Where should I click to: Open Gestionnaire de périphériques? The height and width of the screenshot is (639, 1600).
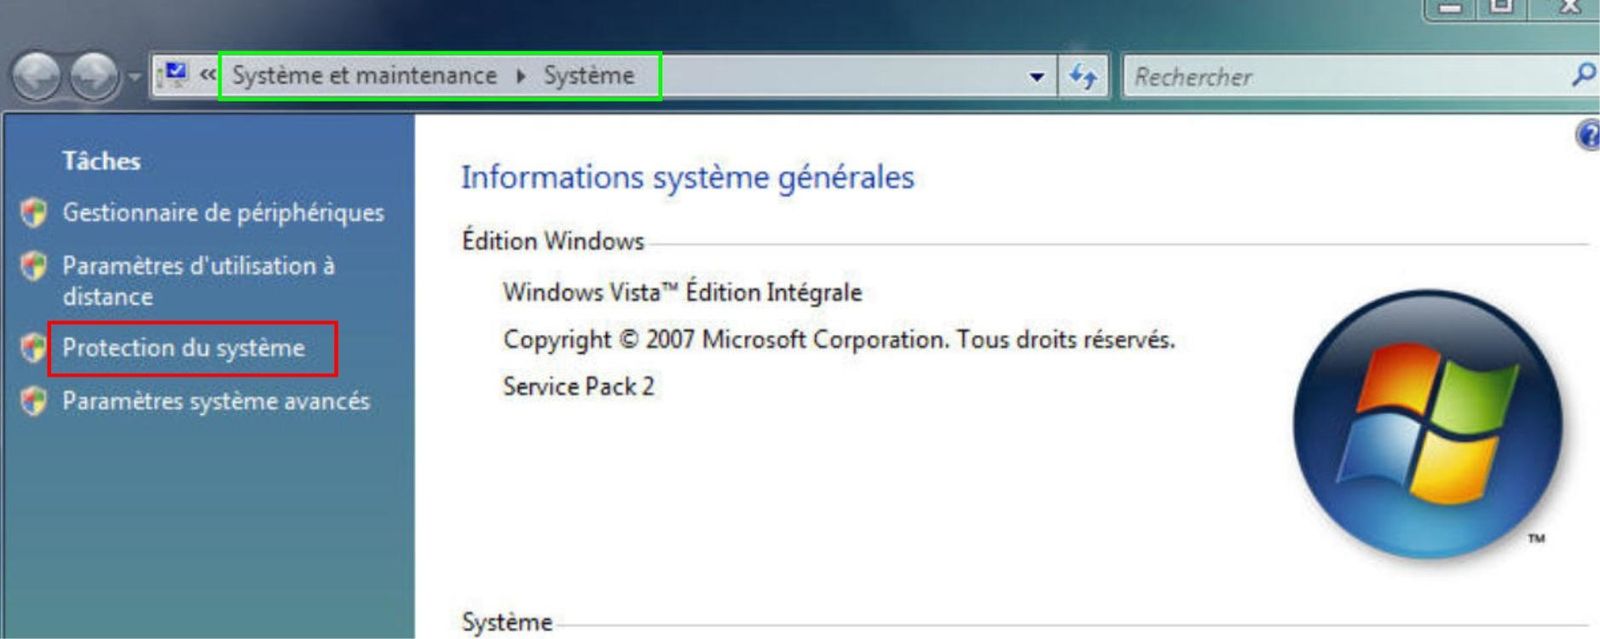[223, 212]
